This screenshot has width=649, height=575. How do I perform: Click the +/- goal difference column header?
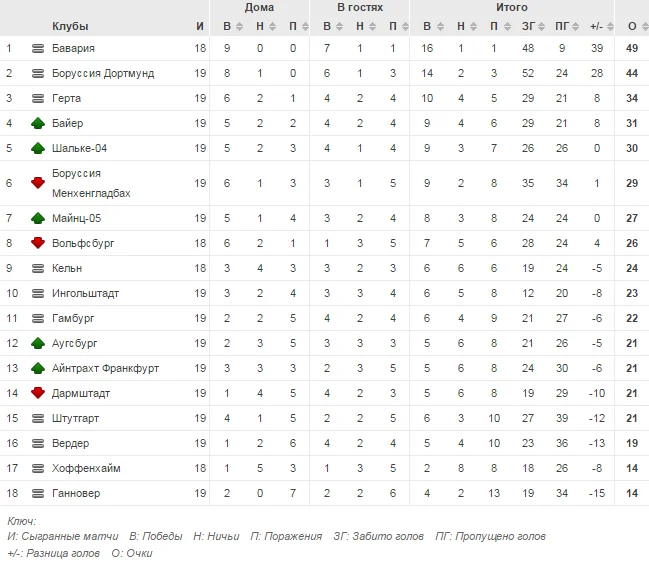click(x=597, y=26)
